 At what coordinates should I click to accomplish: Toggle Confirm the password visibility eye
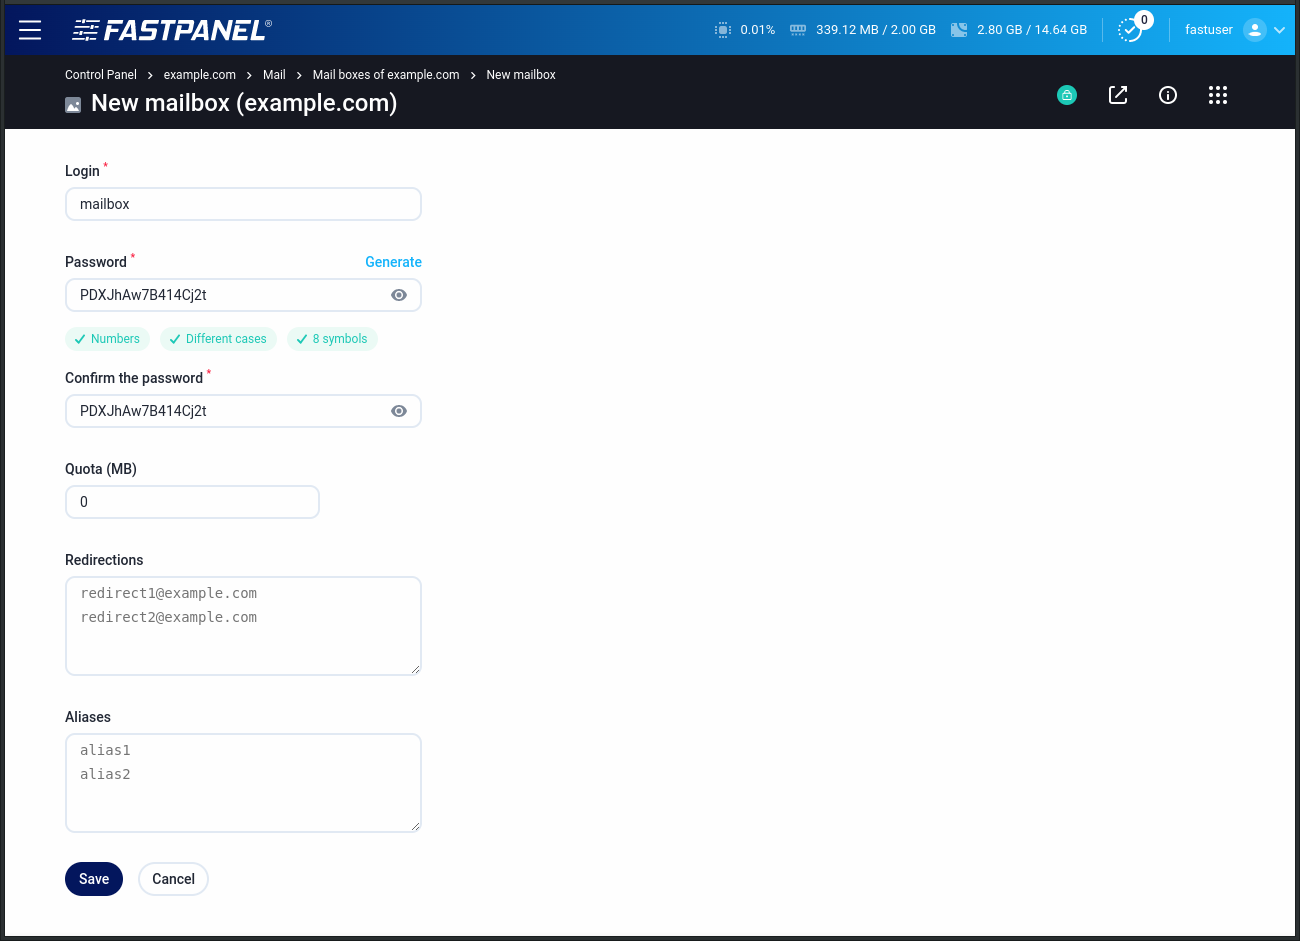399,411
